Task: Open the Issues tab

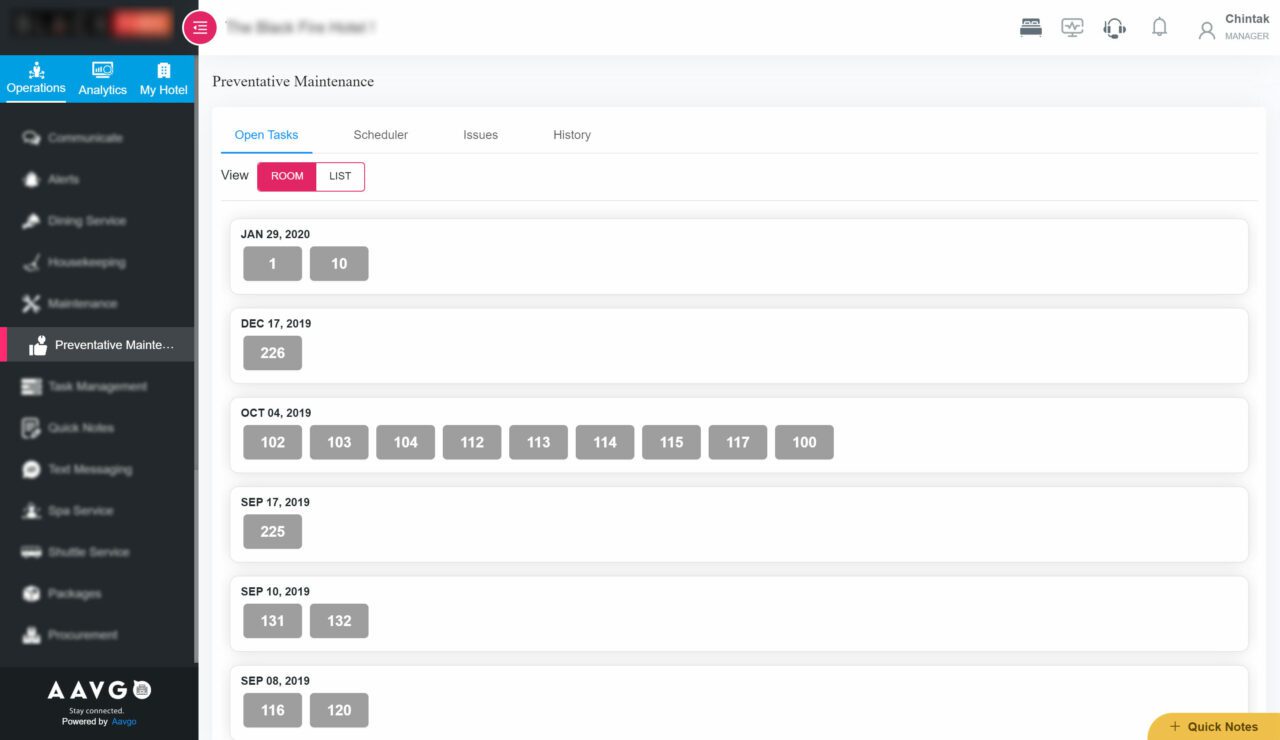Action: (x=480, y=134)
